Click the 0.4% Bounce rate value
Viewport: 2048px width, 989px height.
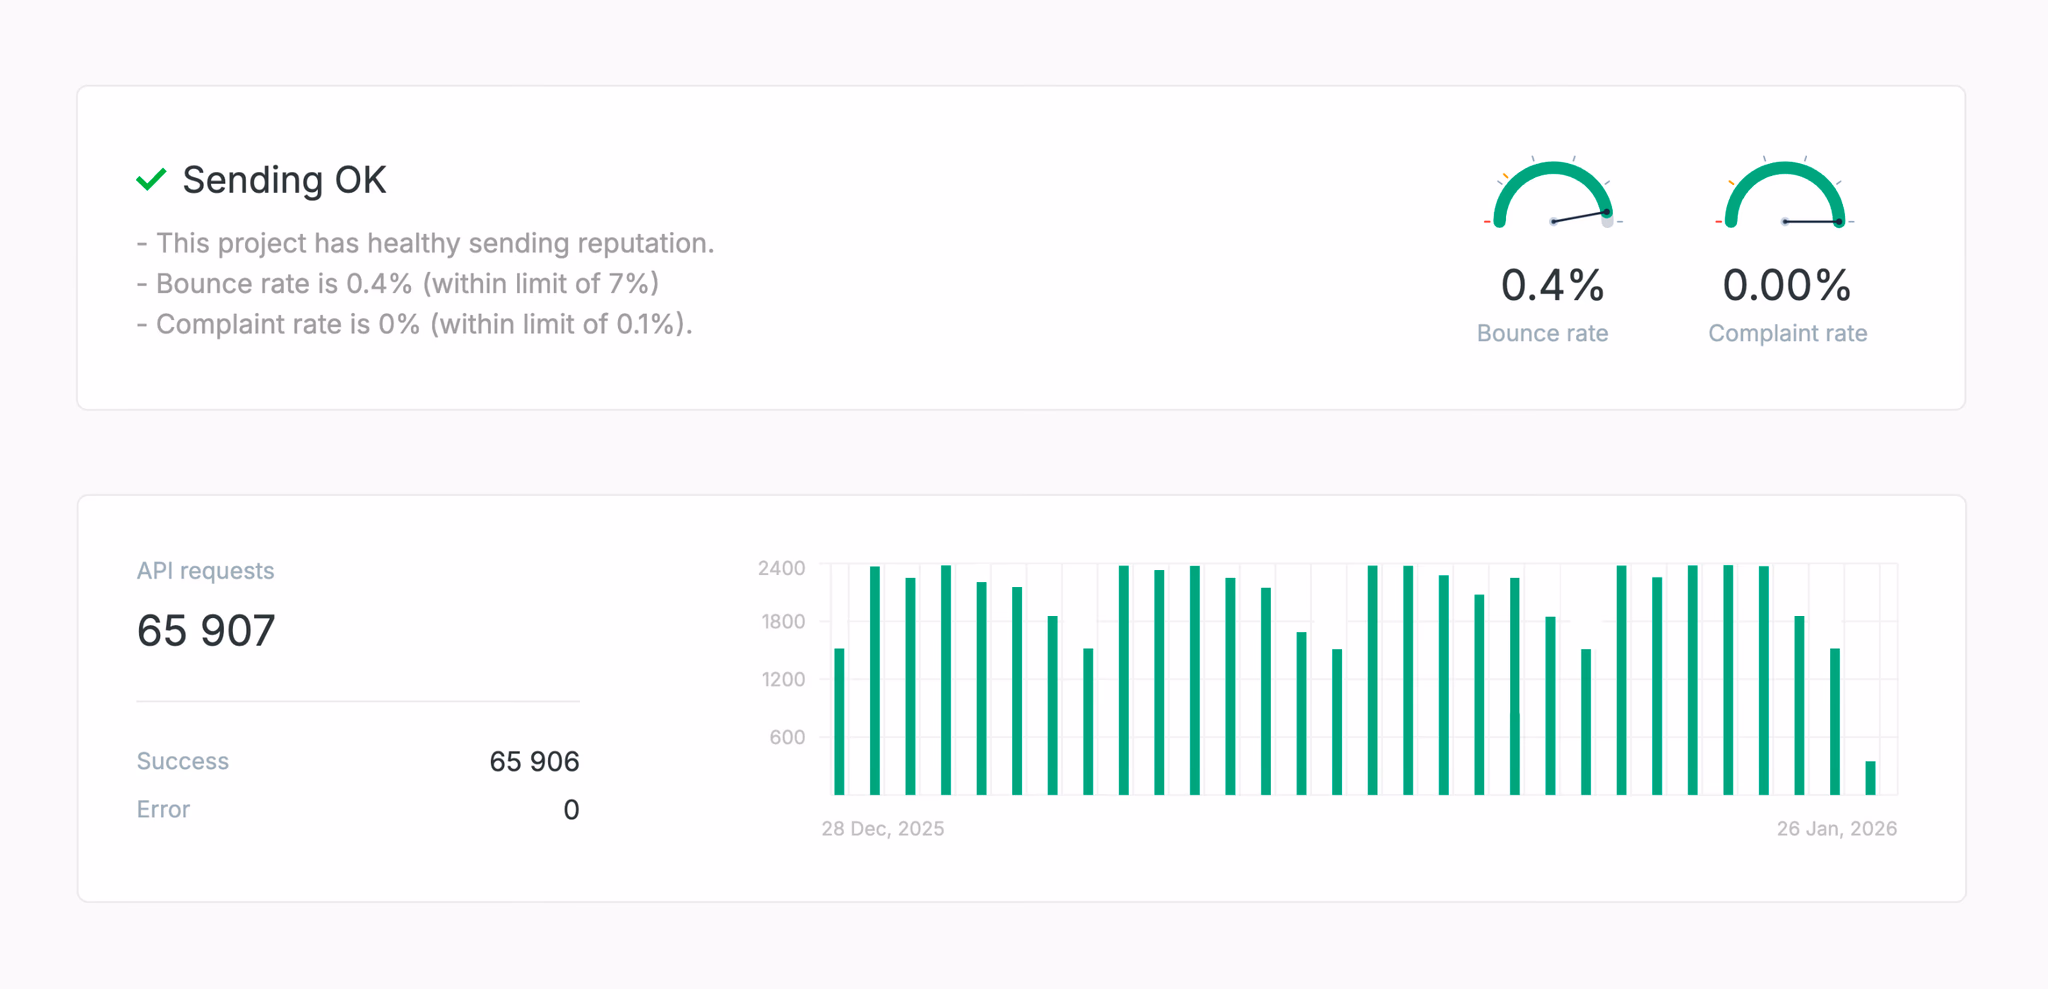tap(1551, 285)
